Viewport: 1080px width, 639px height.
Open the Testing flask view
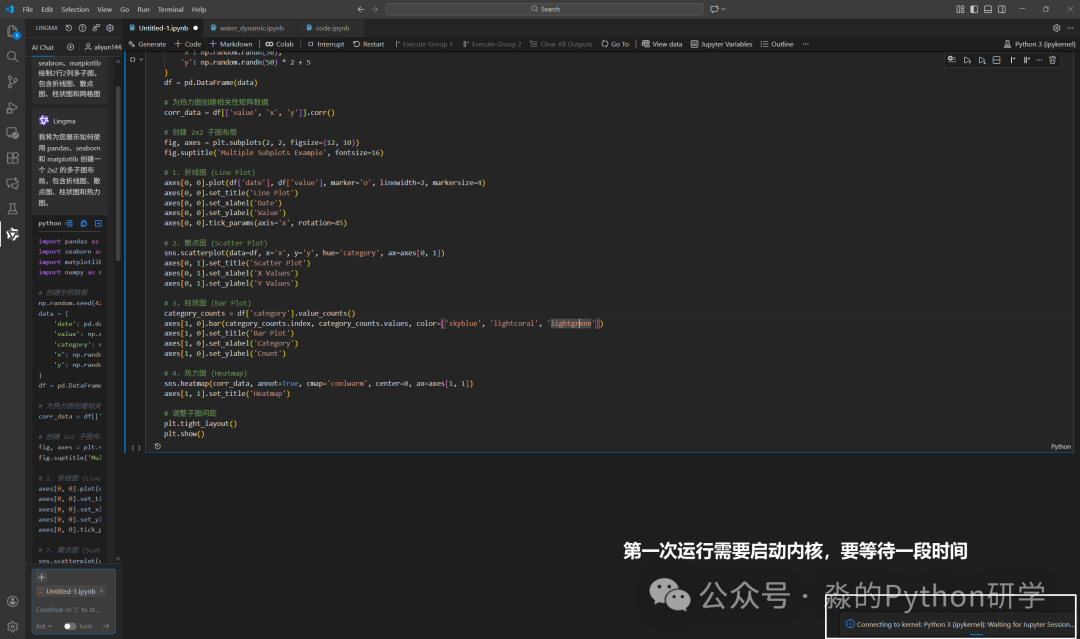pos(12,209)
